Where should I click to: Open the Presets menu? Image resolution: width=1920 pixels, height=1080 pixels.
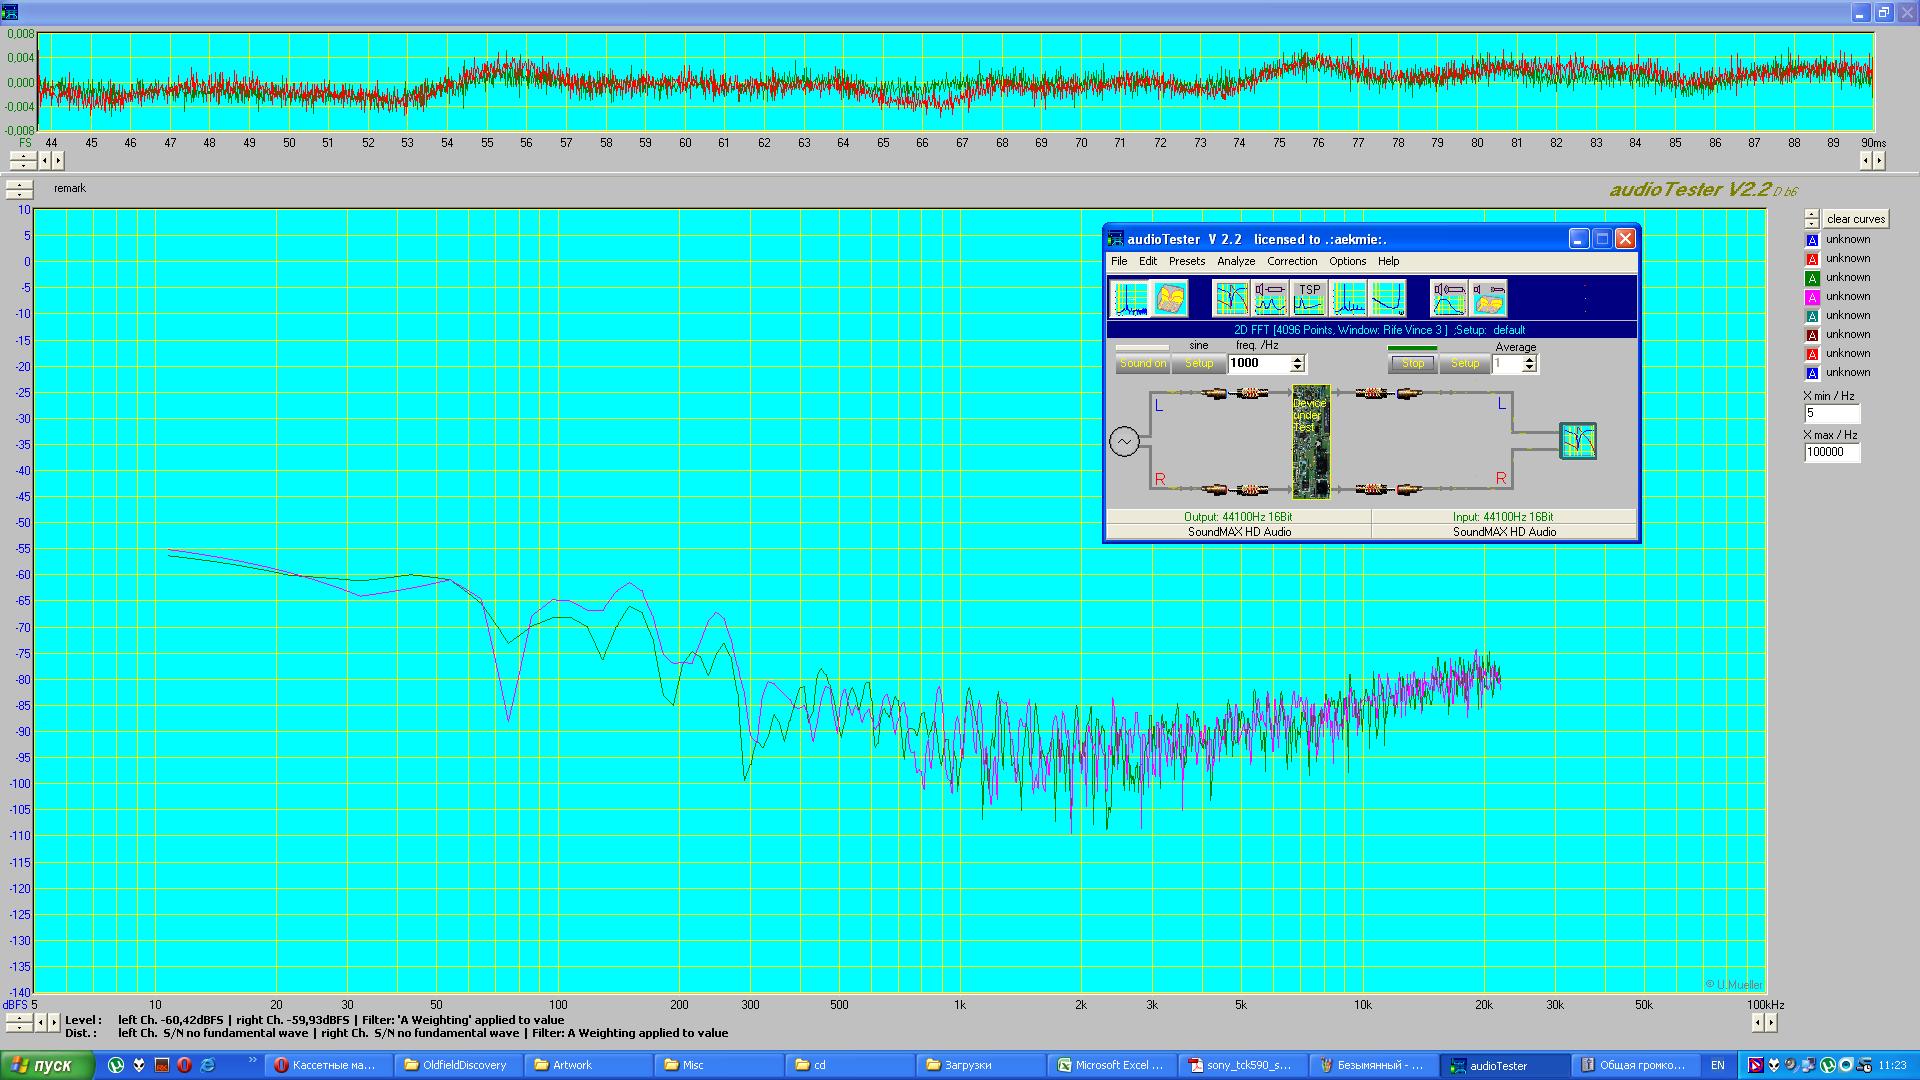pyautogui.click(x=1187, y=261)
